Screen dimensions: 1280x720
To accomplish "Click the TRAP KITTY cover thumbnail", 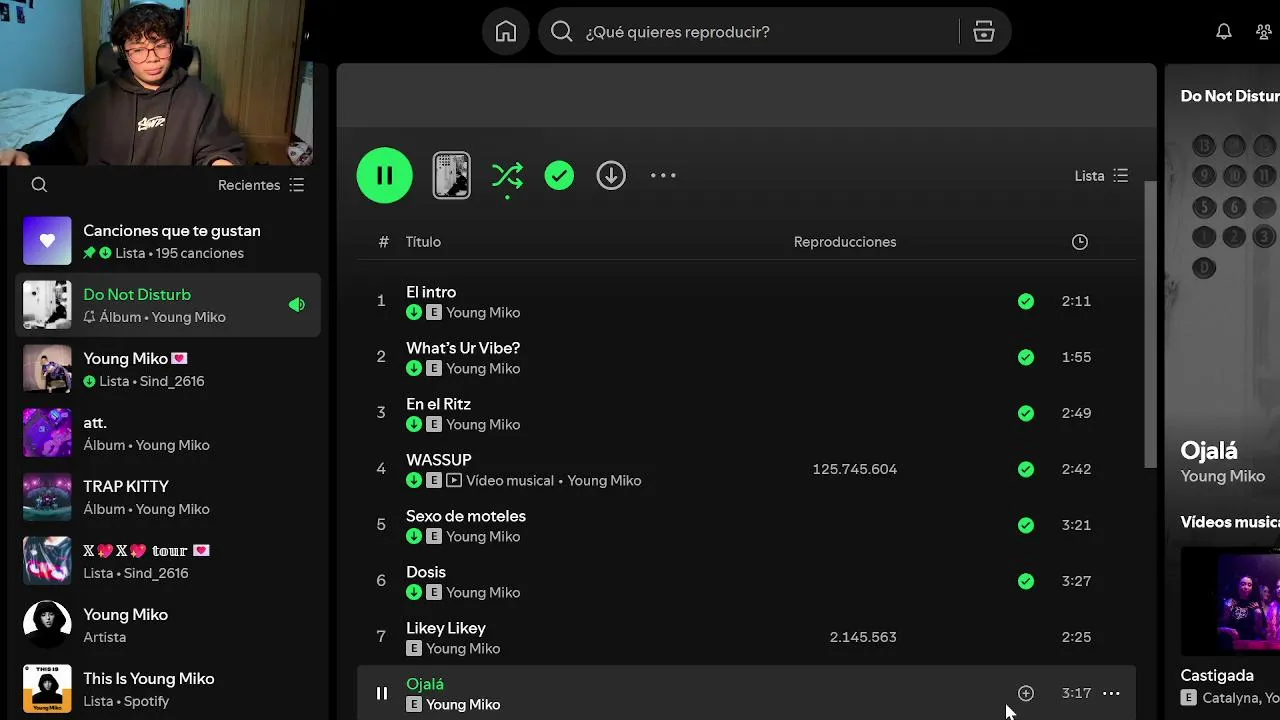I will [x=47, y=497].
